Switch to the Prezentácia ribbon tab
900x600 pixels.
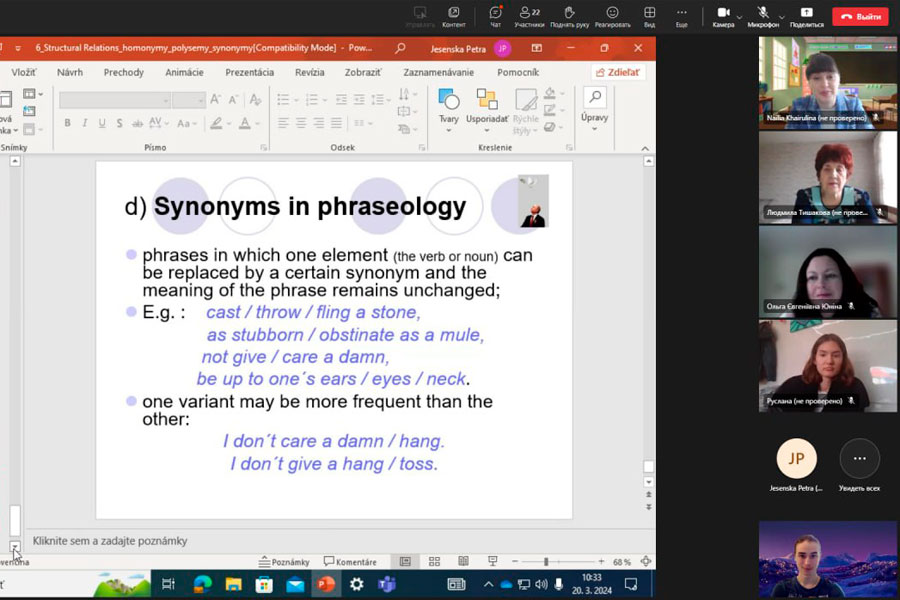pos(249,72)
